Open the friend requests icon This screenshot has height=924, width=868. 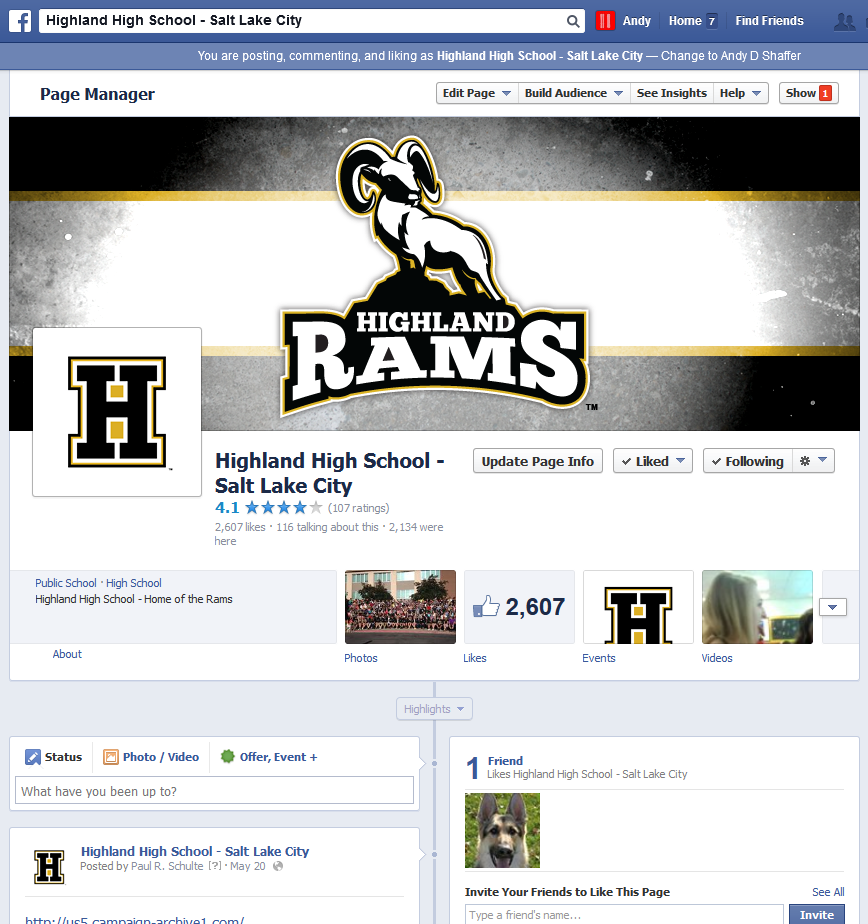point(847,21)
